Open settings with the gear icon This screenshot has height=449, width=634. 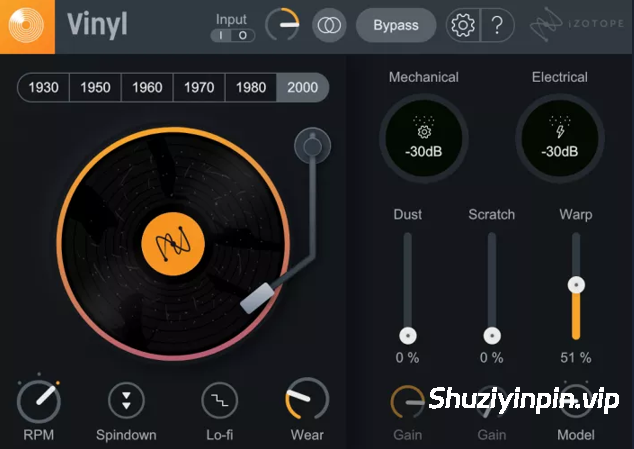click(463, 25)
